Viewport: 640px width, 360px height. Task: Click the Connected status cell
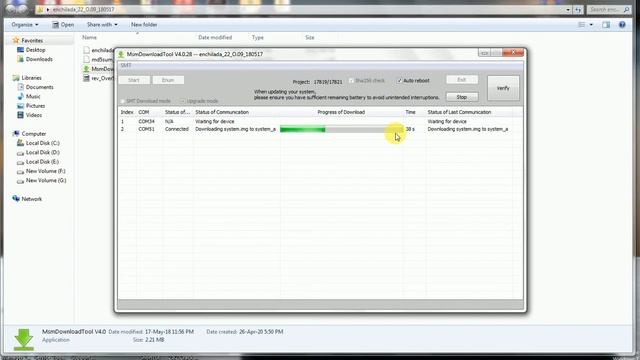(177, 129)
